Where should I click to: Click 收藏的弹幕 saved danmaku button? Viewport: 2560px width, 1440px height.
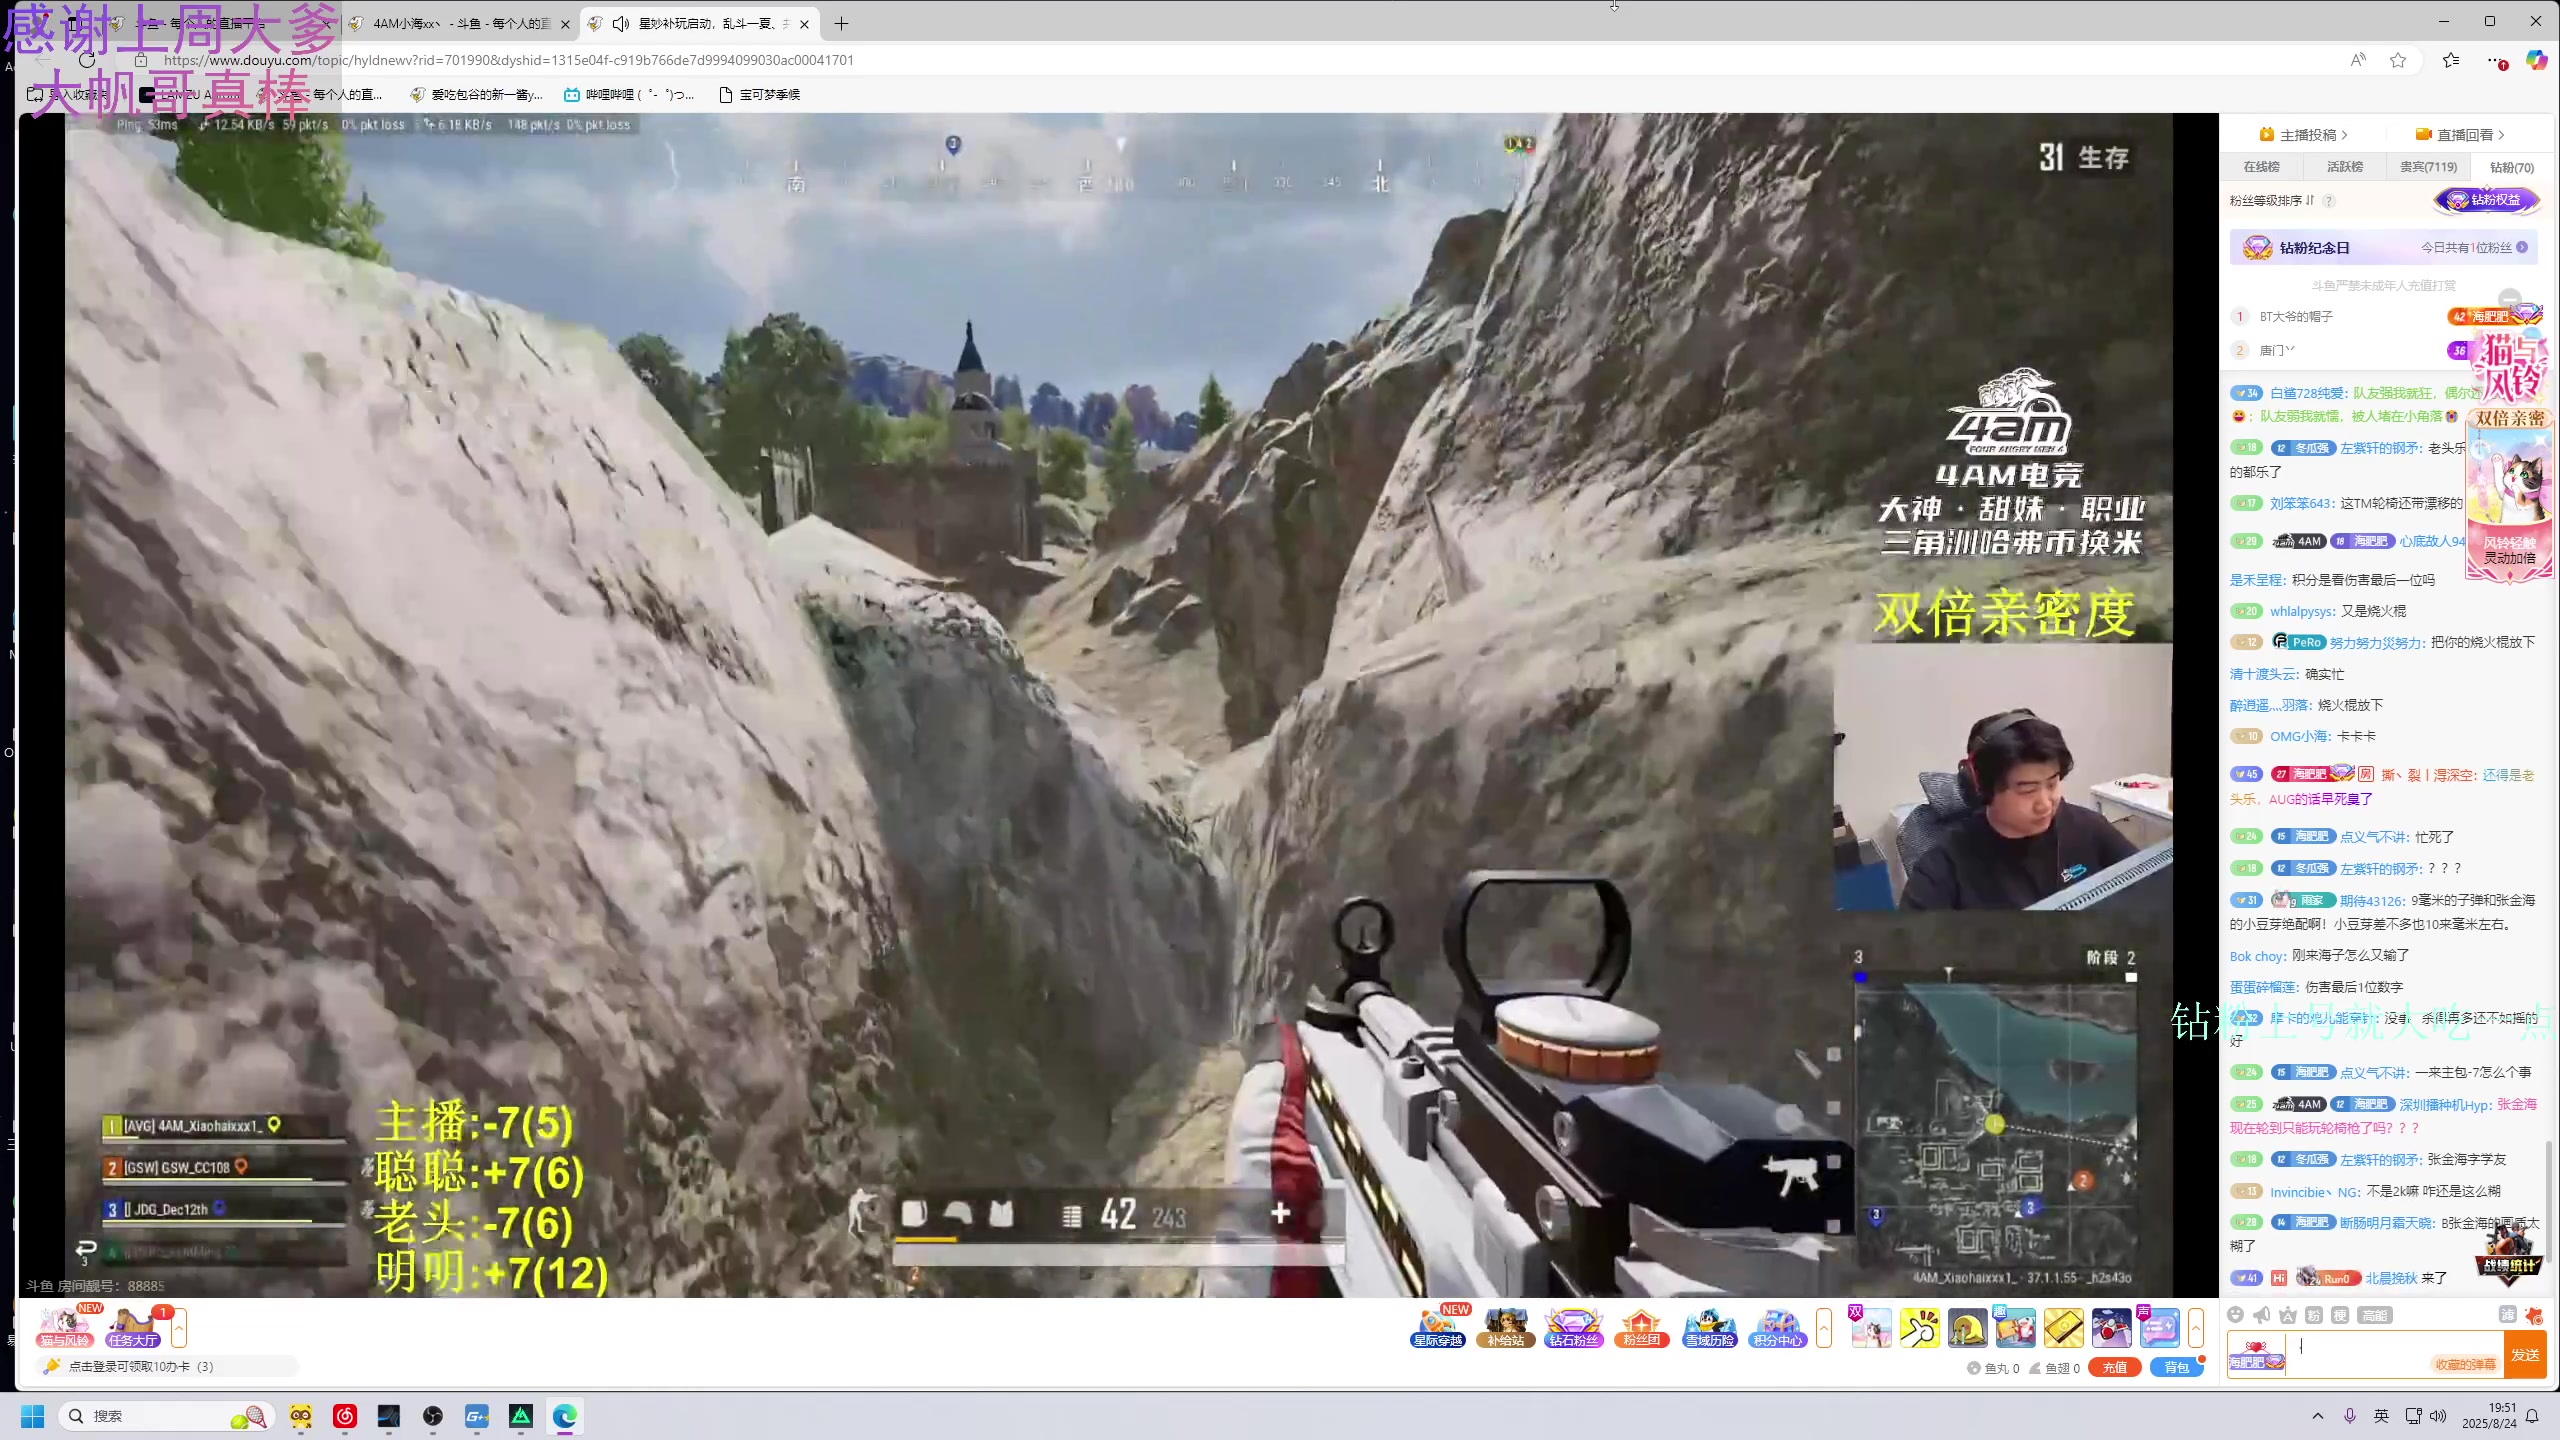[2464, 1364]
